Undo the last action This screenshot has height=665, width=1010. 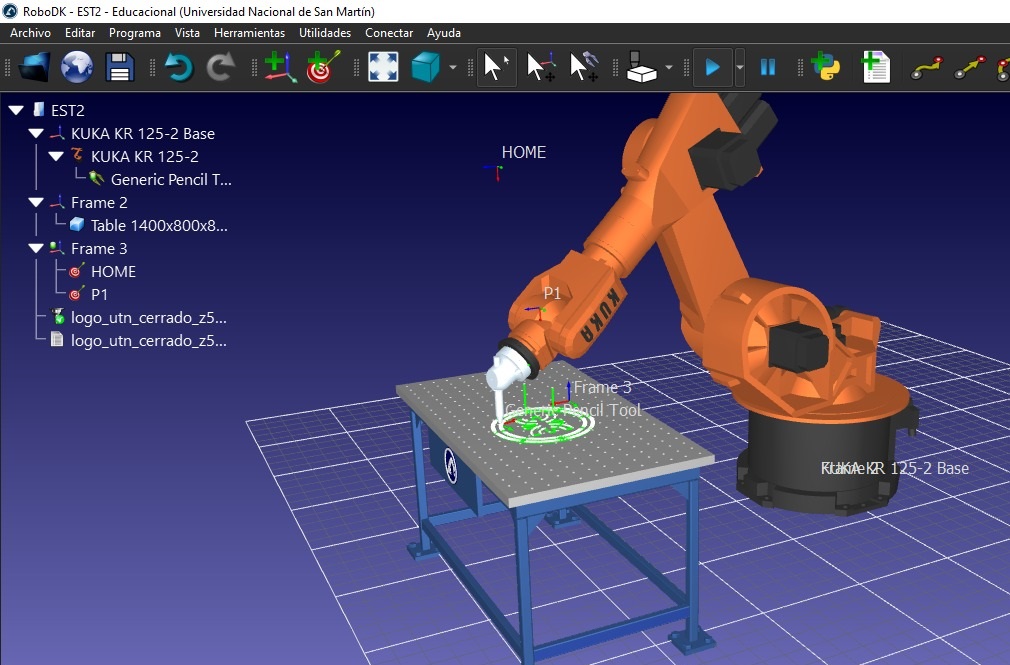(x=178, y=67)
